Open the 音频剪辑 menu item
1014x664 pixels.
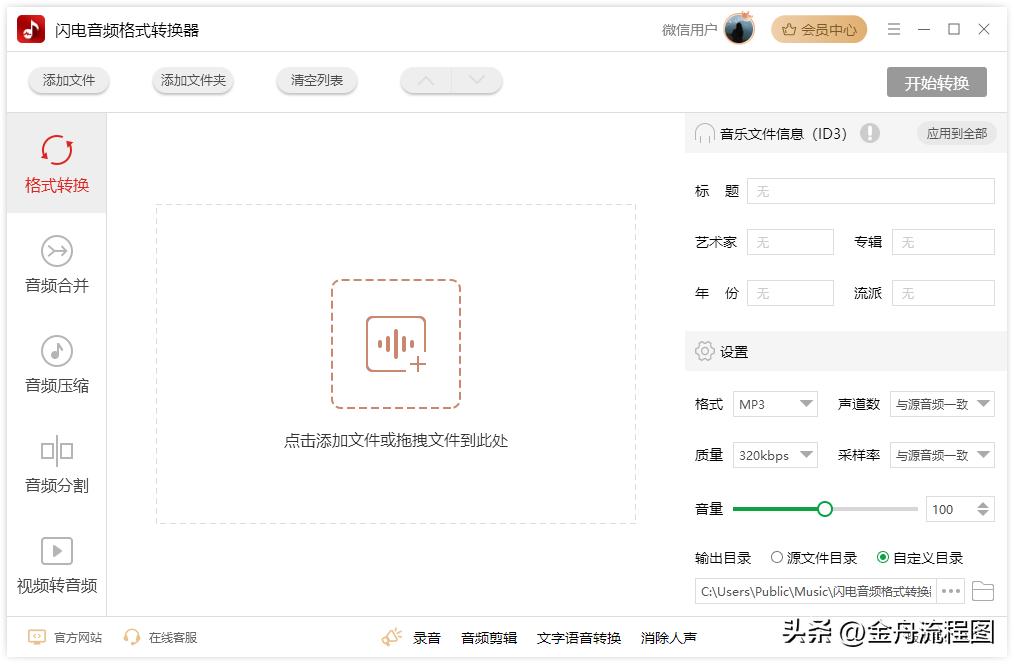487,637
